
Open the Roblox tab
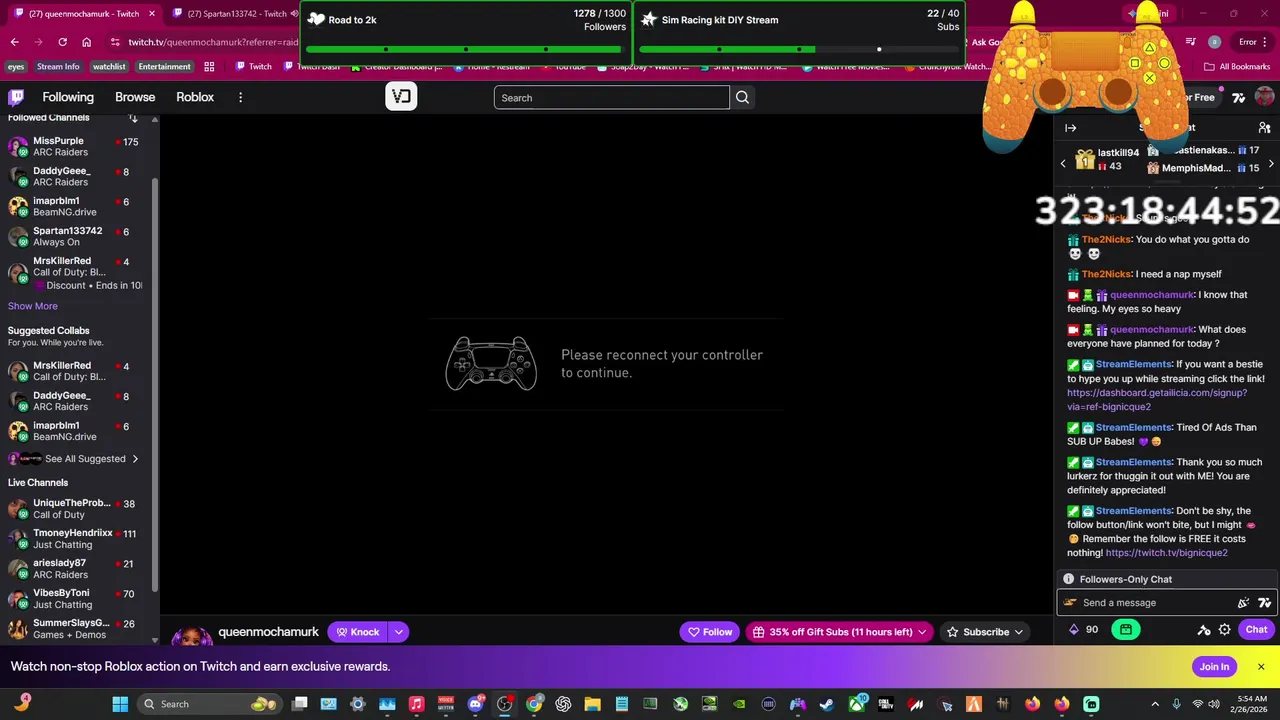pyautogui.click(x=195, y=97)
